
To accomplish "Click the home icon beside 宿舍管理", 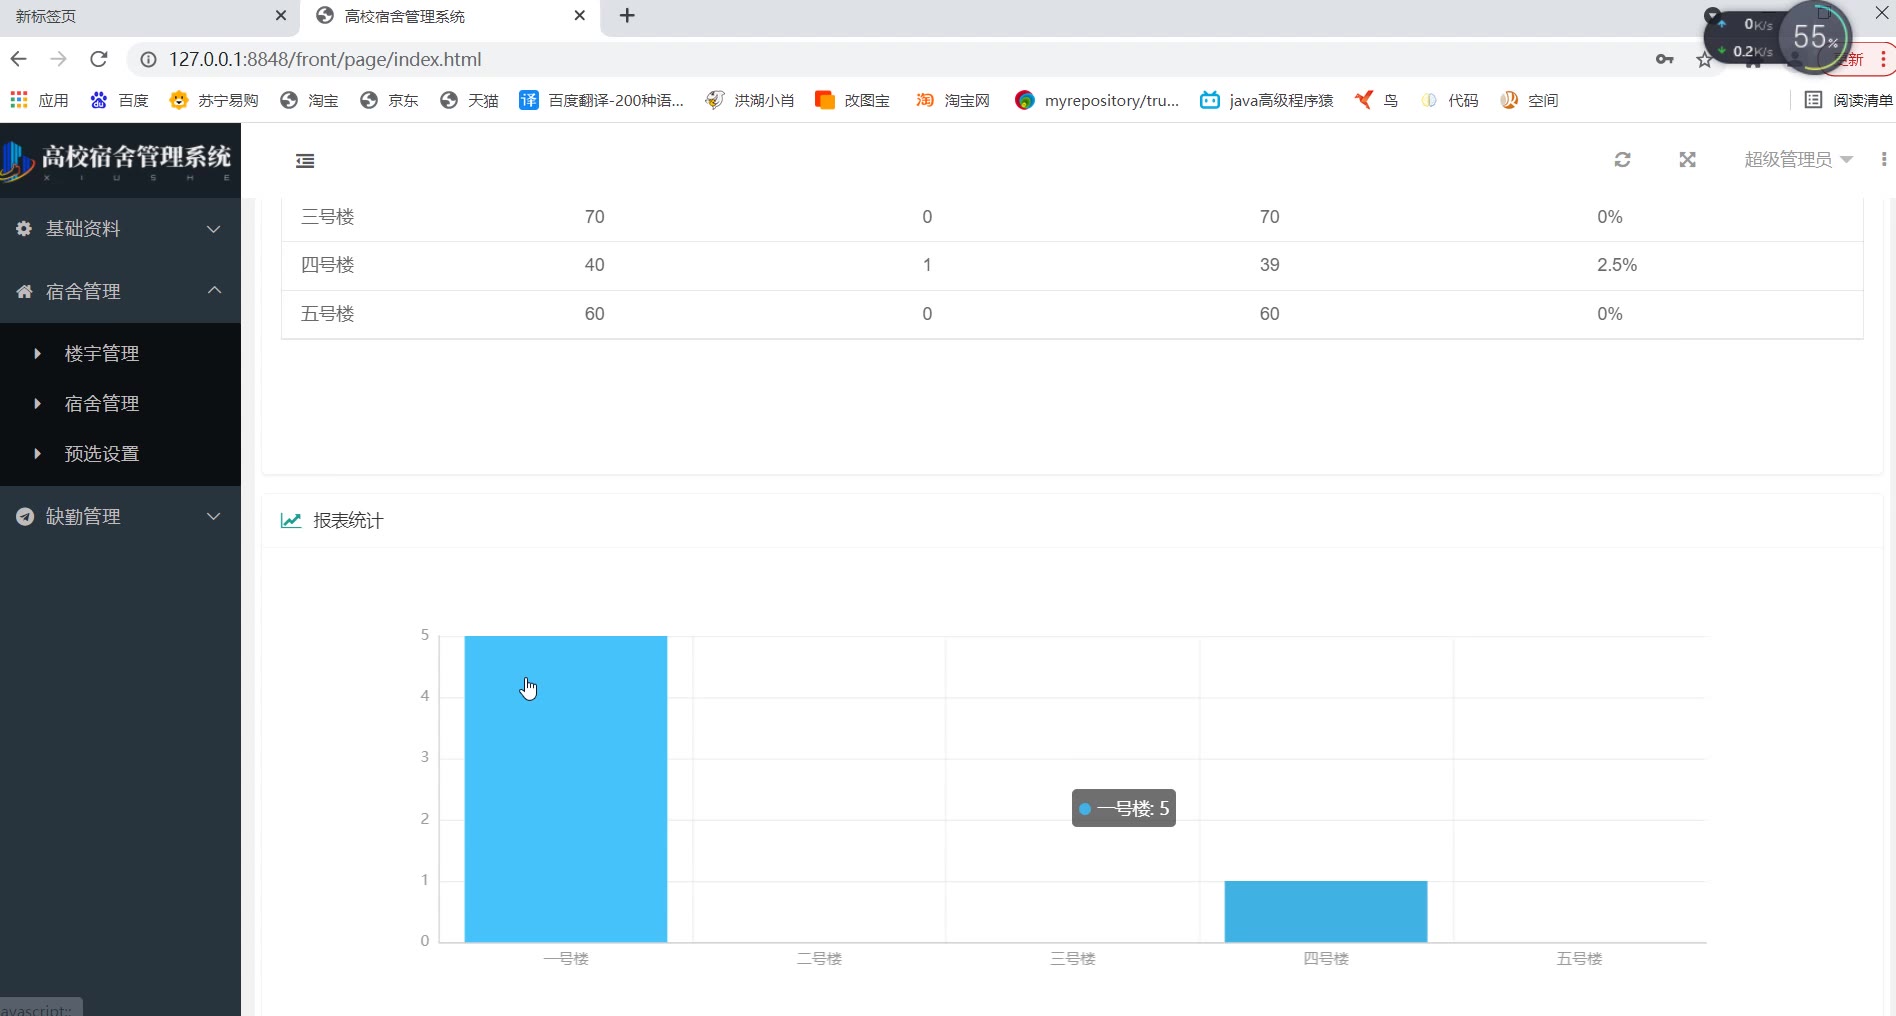I will [x=24, y=292].
